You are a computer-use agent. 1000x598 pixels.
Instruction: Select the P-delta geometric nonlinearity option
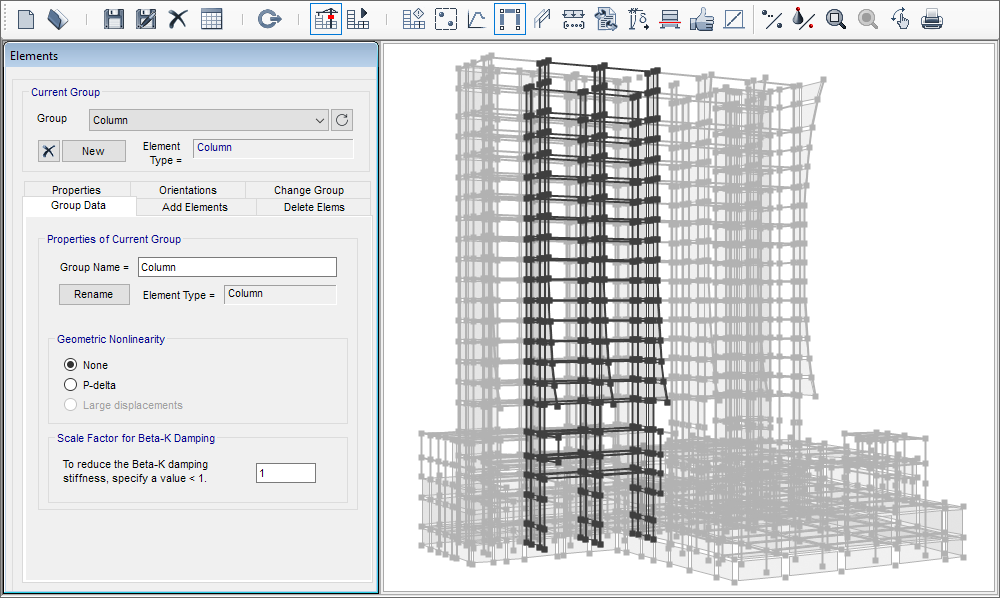click(x=70, y=385)
